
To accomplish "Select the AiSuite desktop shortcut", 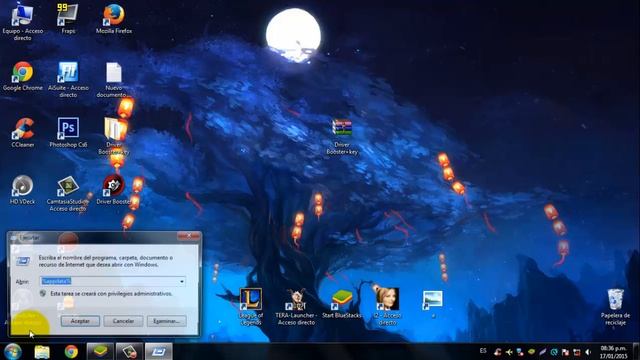I will tap(68, 80).
